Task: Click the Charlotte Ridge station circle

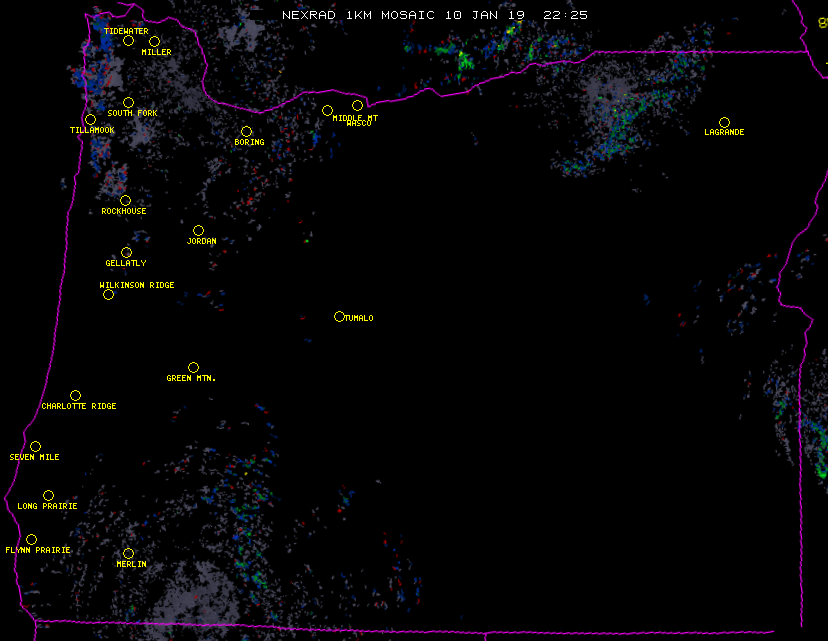Action: tap(75, 396)
